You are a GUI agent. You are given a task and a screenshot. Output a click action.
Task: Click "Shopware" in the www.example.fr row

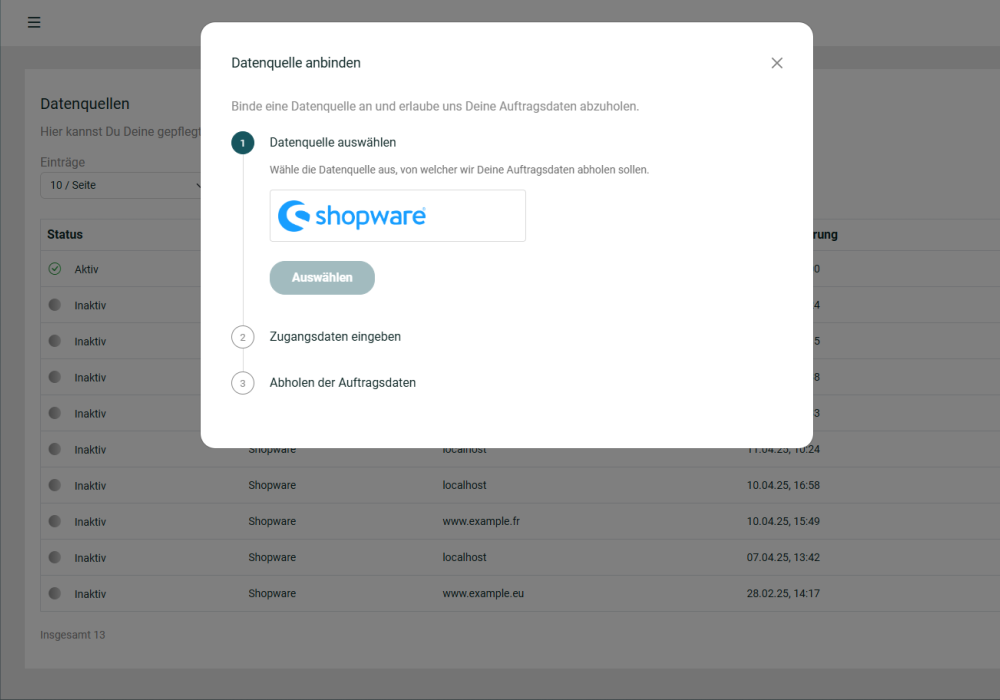pos(272,521)
